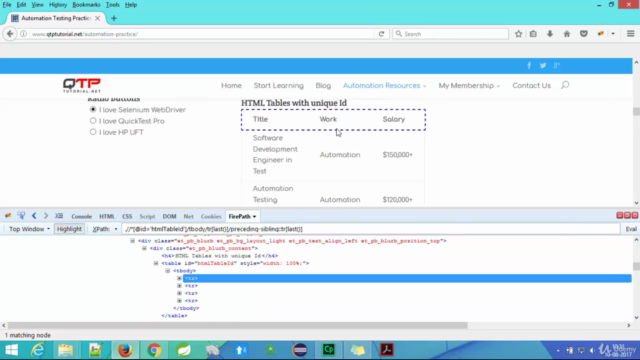Activate the Firebug inspect element icon
Screen dimensions: 640x360
(x=21, y=216)
